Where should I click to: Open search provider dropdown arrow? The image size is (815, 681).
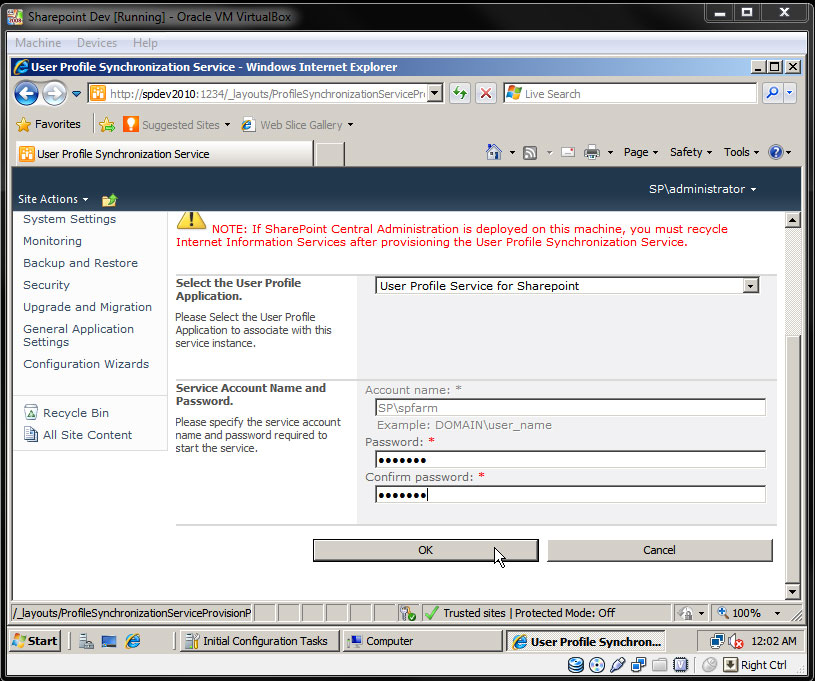pyautogui.click(x=790, y=94)
